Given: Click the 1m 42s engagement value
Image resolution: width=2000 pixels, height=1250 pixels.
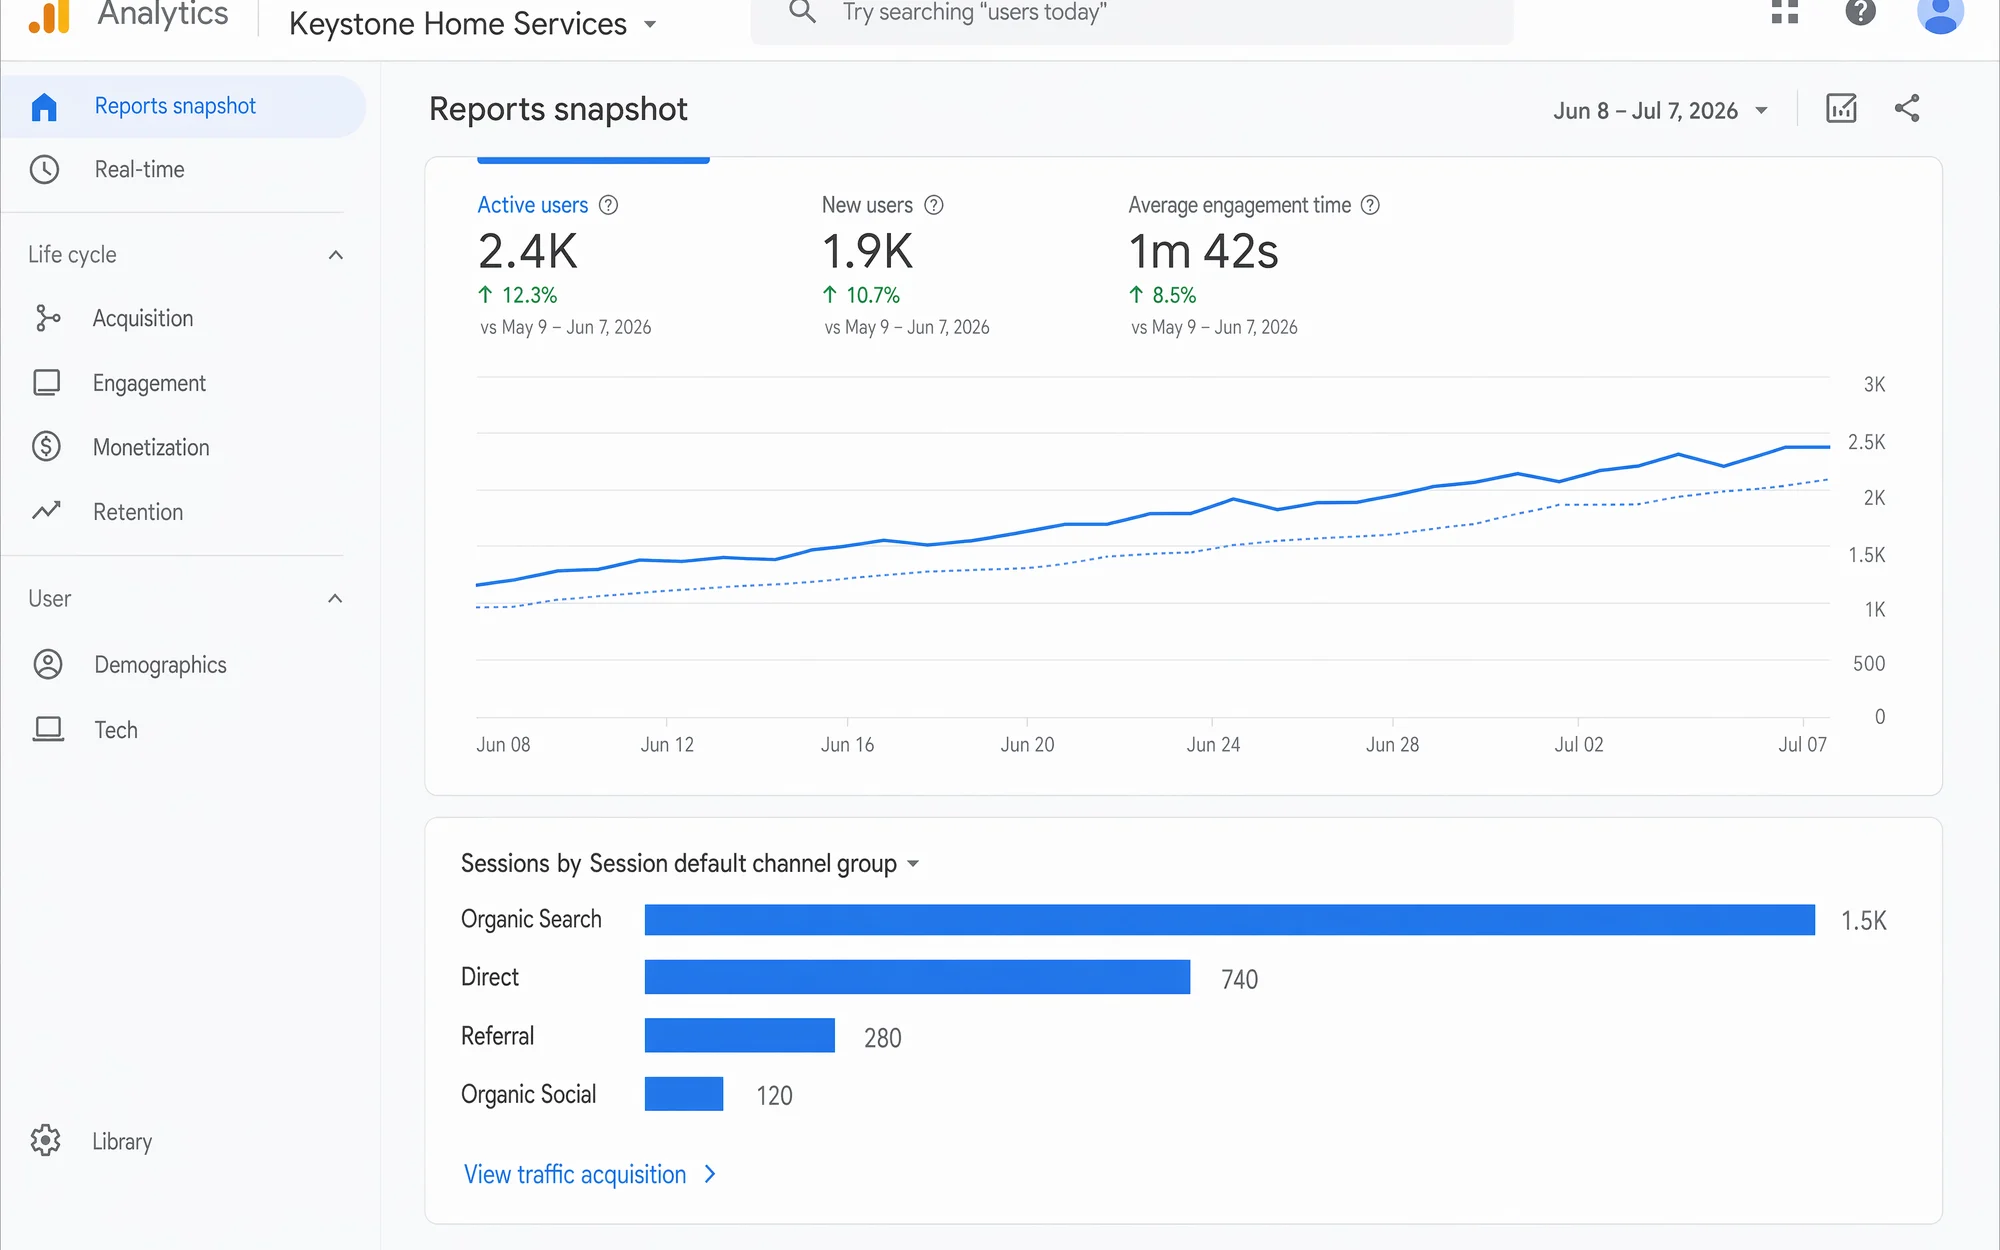Looking at the screenshot, I should pyautogui.click(x=1203, y=251).
